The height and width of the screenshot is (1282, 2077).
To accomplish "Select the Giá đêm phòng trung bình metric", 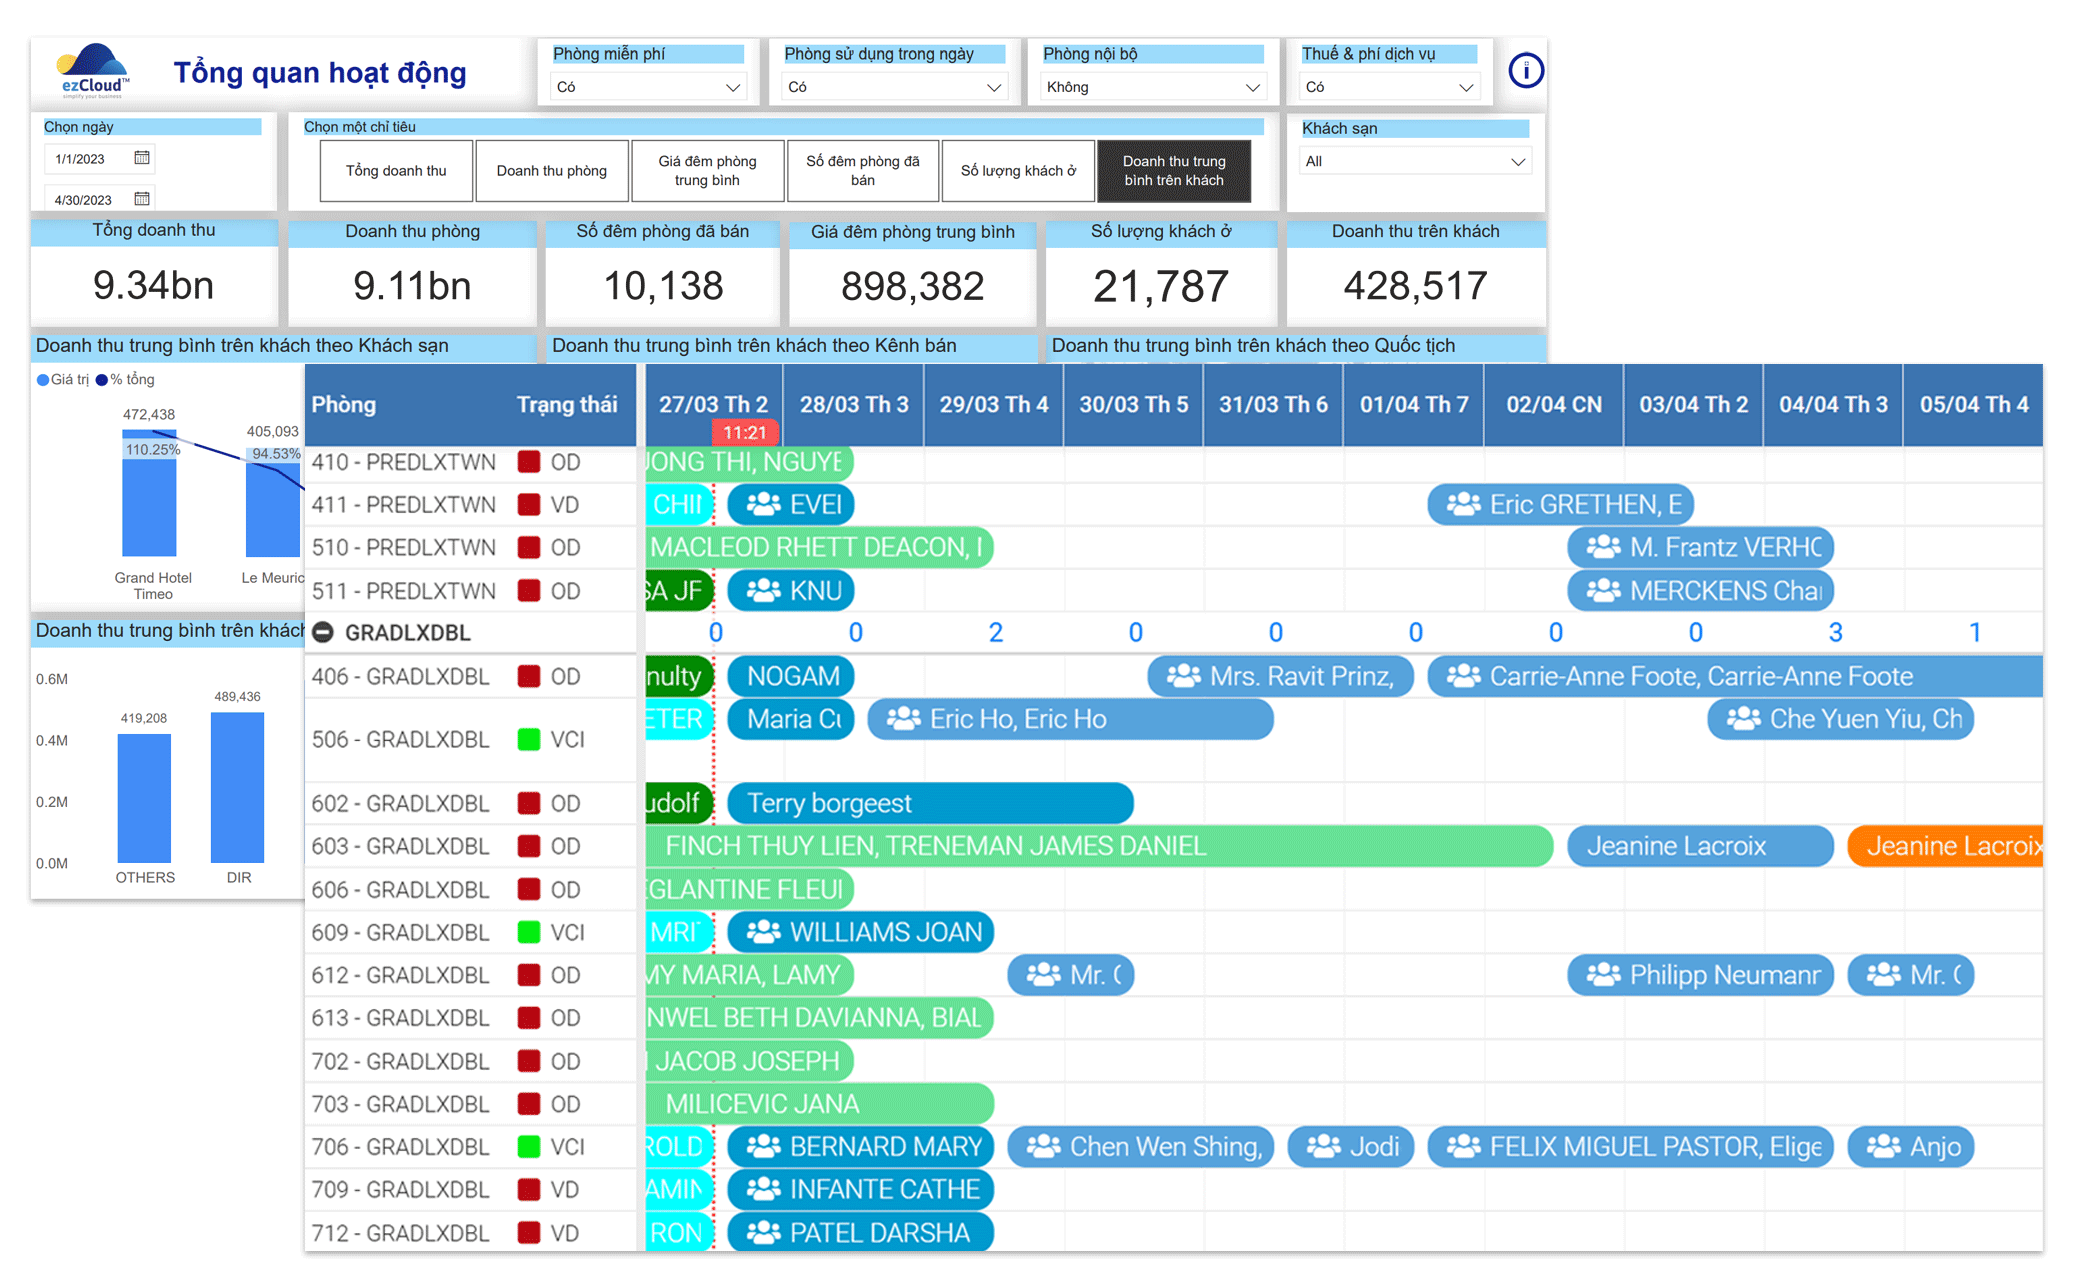I will tap(707, 171).
